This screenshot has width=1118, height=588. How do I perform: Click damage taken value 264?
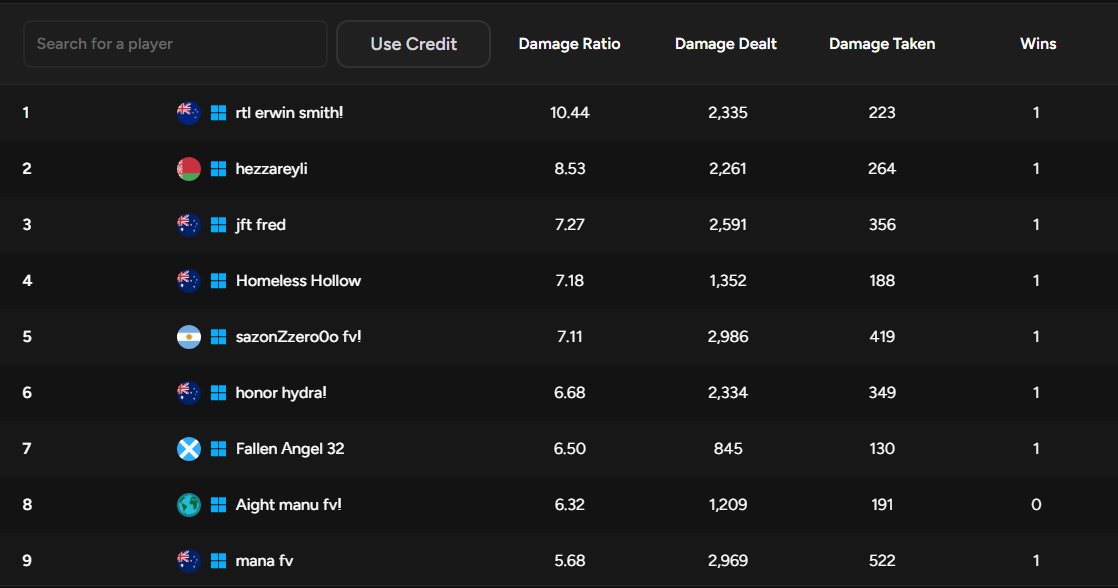[882, 169]
